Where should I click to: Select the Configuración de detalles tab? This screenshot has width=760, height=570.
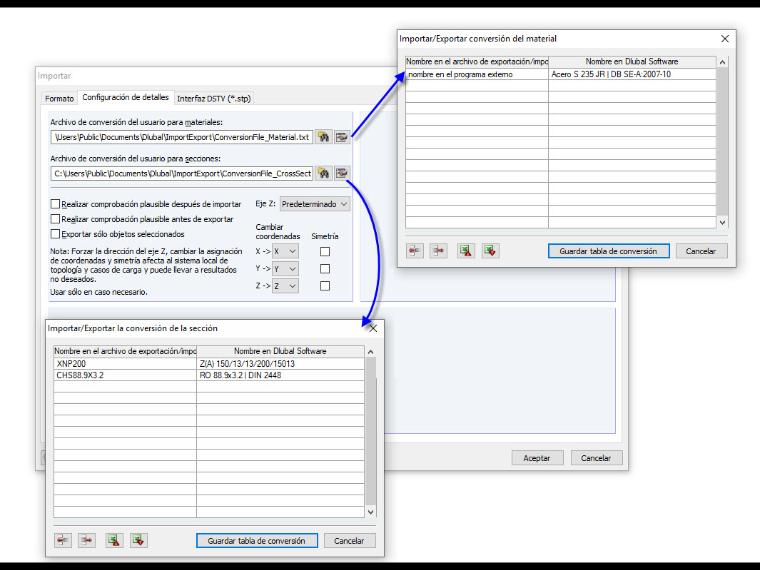126,97
